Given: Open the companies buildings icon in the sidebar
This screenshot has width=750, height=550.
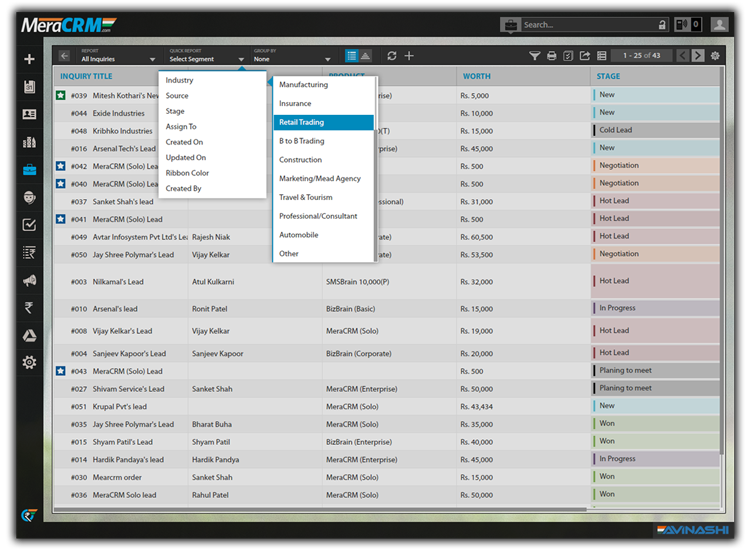Looking at the screenshot, I should pyautogui.click(x=29, y=142).
